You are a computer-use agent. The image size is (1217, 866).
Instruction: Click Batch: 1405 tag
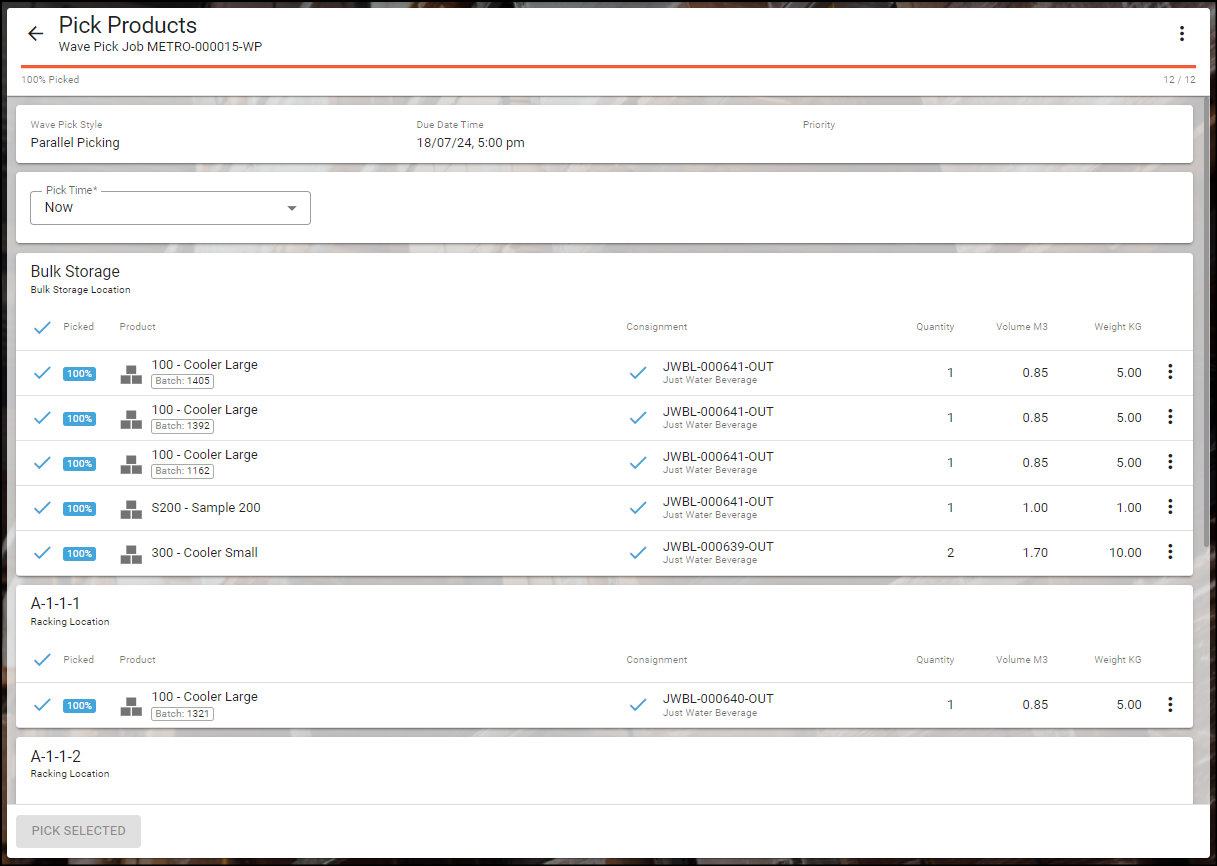coord(182,381)
